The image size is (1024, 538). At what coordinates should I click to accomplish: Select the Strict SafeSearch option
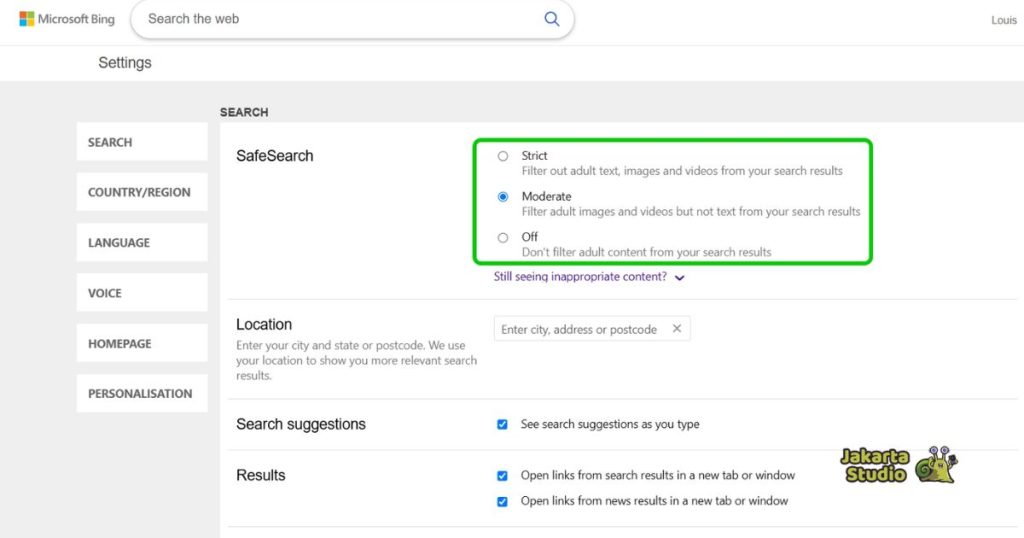[503, 156]
